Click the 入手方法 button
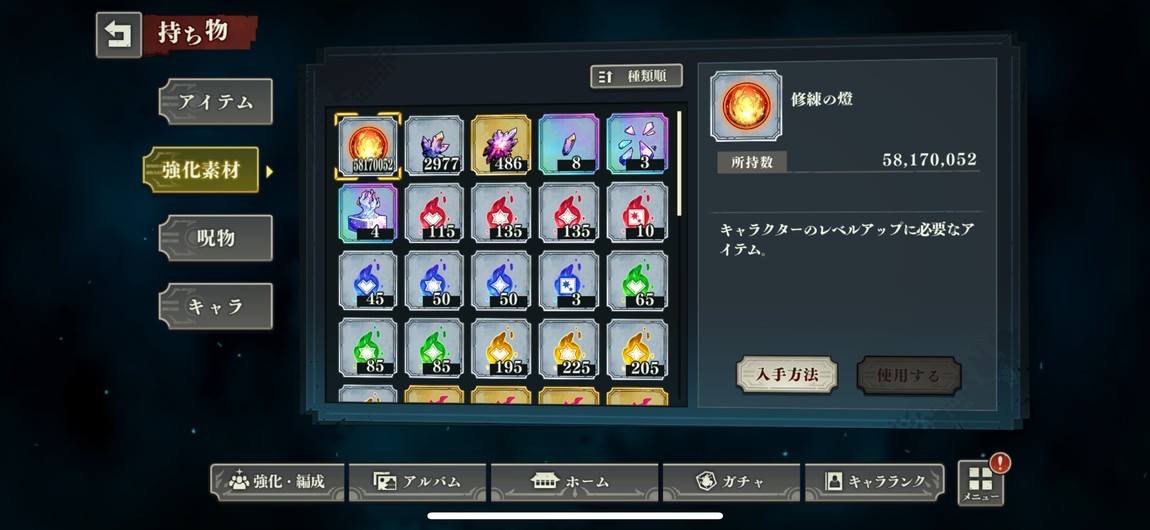Screen dimensions: 1150x530 coord(786,375)
